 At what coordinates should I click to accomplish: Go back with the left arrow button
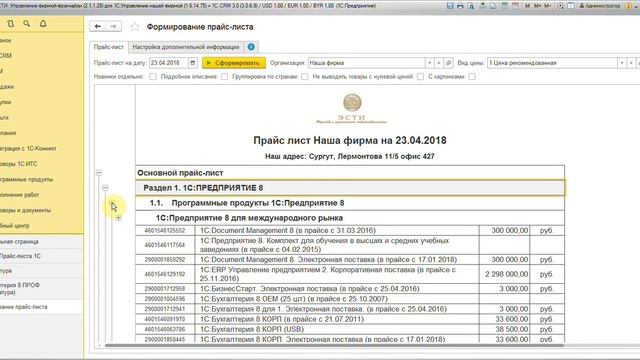pyautogui.click(x=98, y=27)
